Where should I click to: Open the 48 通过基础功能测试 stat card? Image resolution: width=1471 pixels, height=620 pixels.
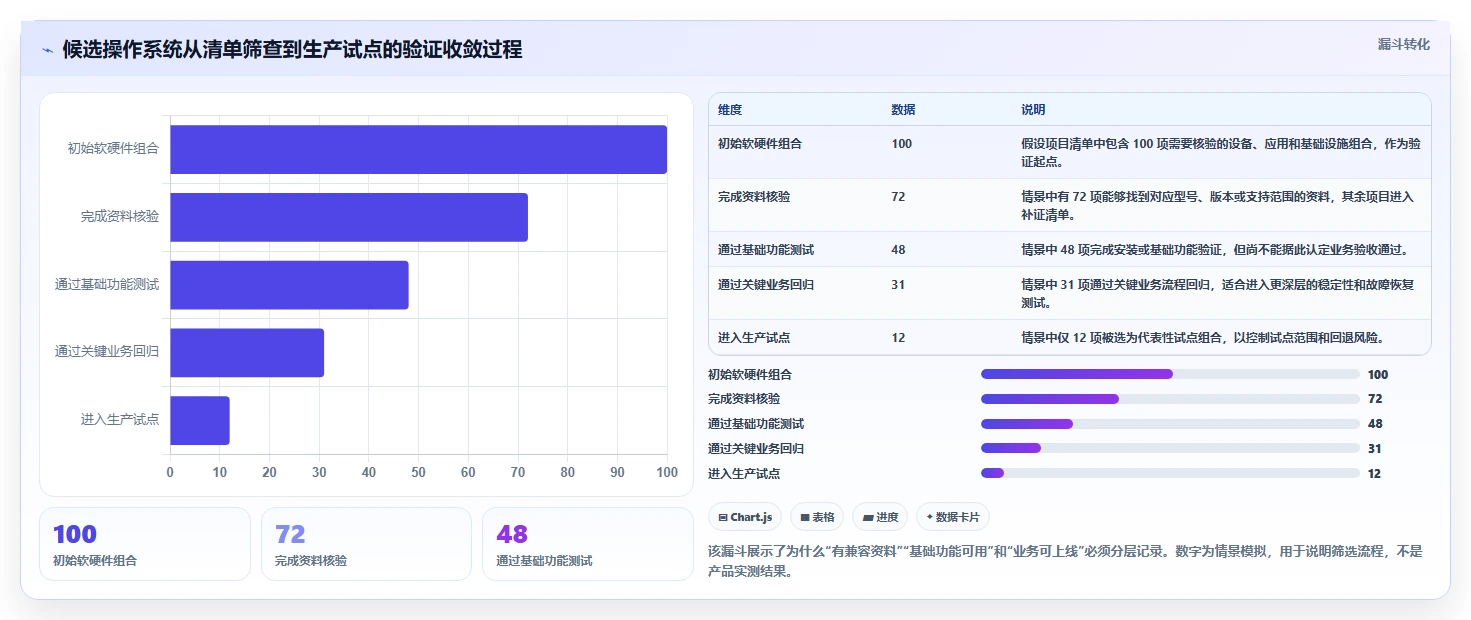587,544
